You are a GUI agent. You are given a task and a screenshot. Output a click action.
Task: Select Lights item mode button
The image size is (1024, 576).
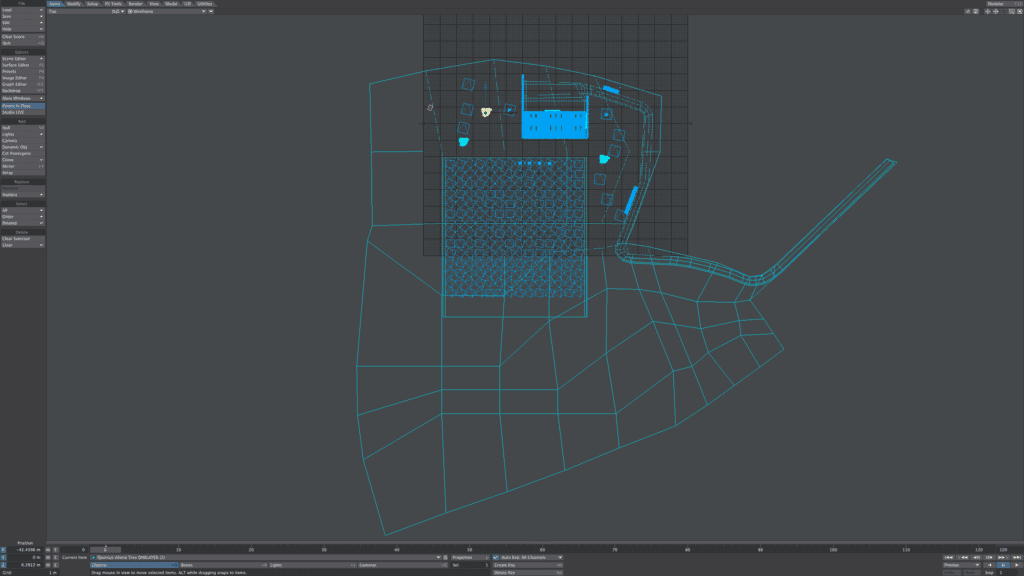310,565
